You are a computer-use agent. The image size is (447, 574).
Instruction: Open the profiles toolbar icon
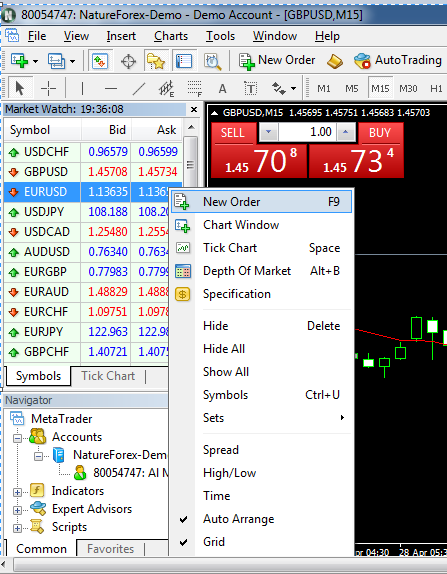56,60
